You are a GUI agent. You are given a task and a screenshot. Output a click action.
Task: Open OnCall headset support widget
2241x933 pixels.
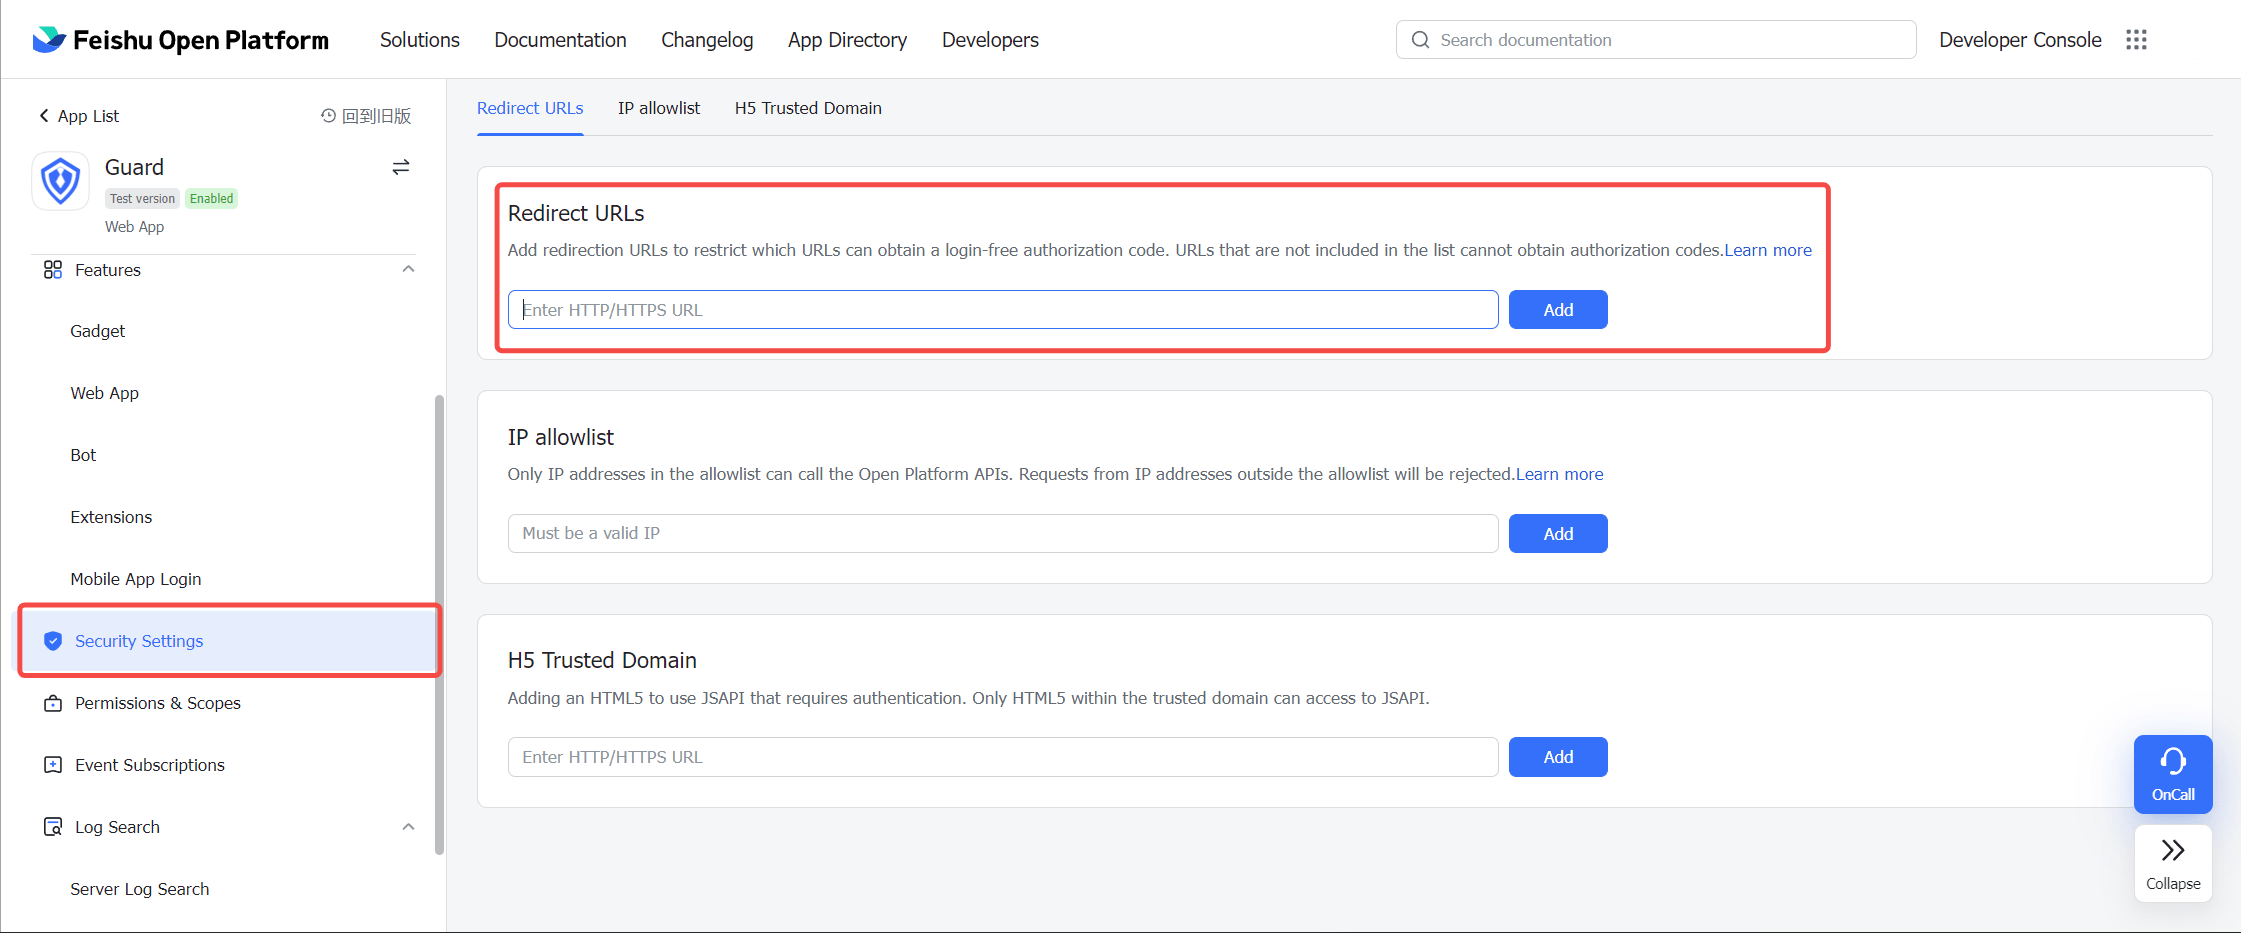pyautogui.click(x=2172, y=774)
